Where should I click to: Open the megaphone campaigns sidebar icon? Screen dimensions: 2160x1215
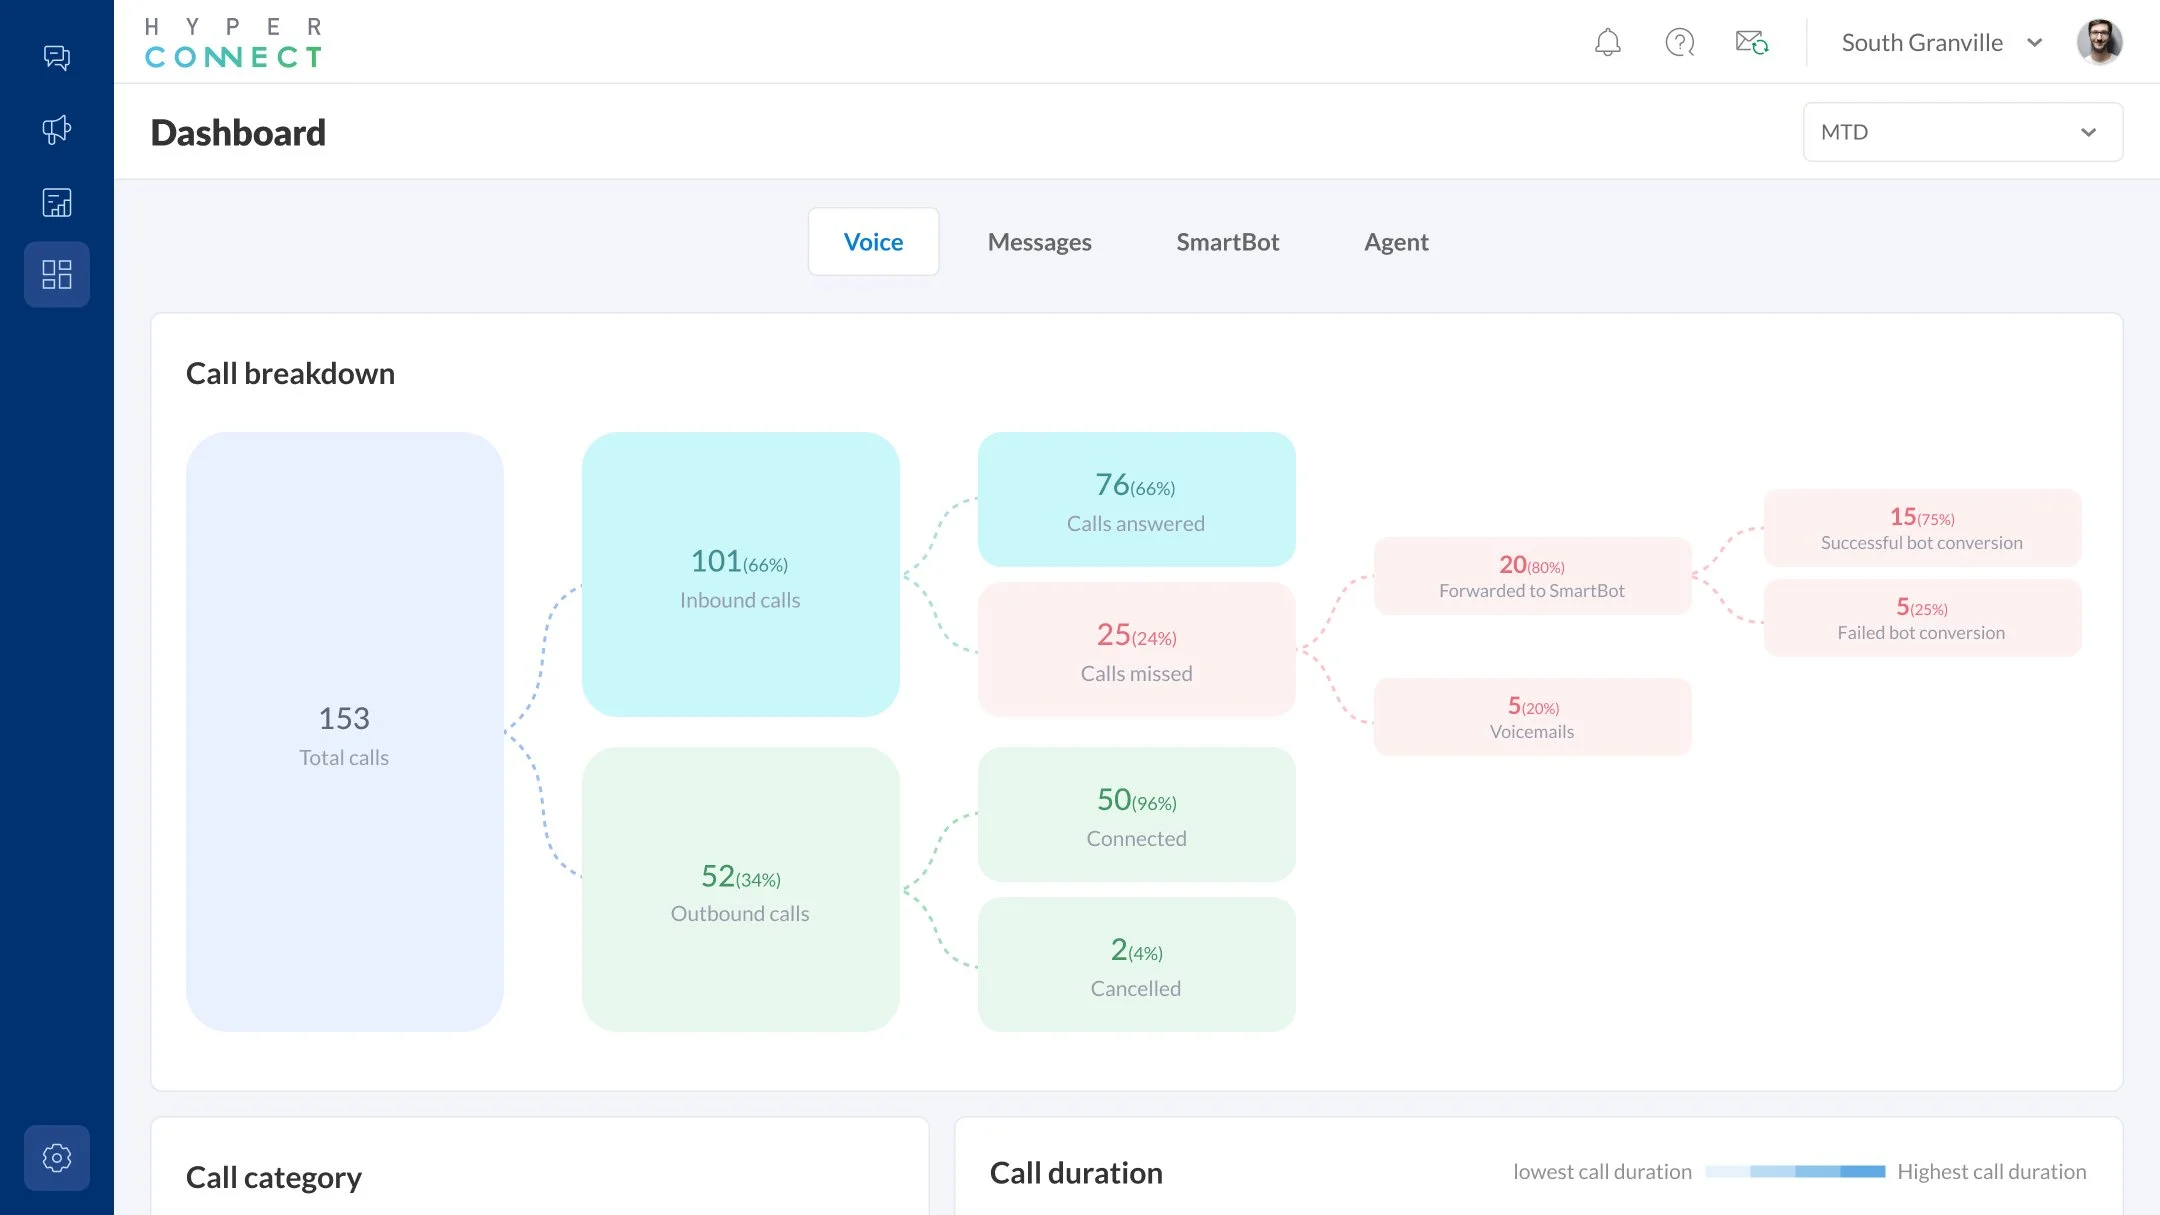(x=57, y=130)
